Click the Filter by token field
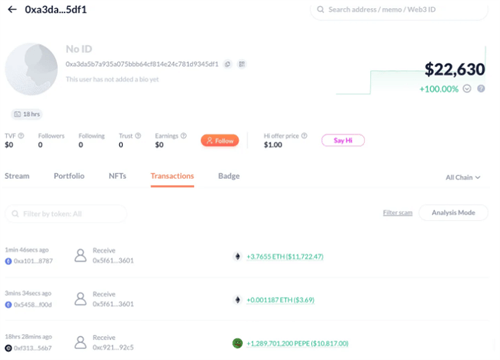 point(66,214)
